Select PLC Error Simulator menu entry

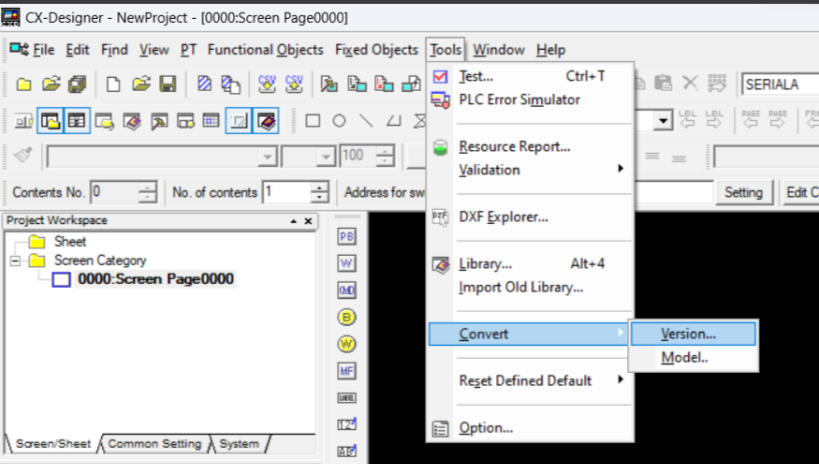pos(530,99)
